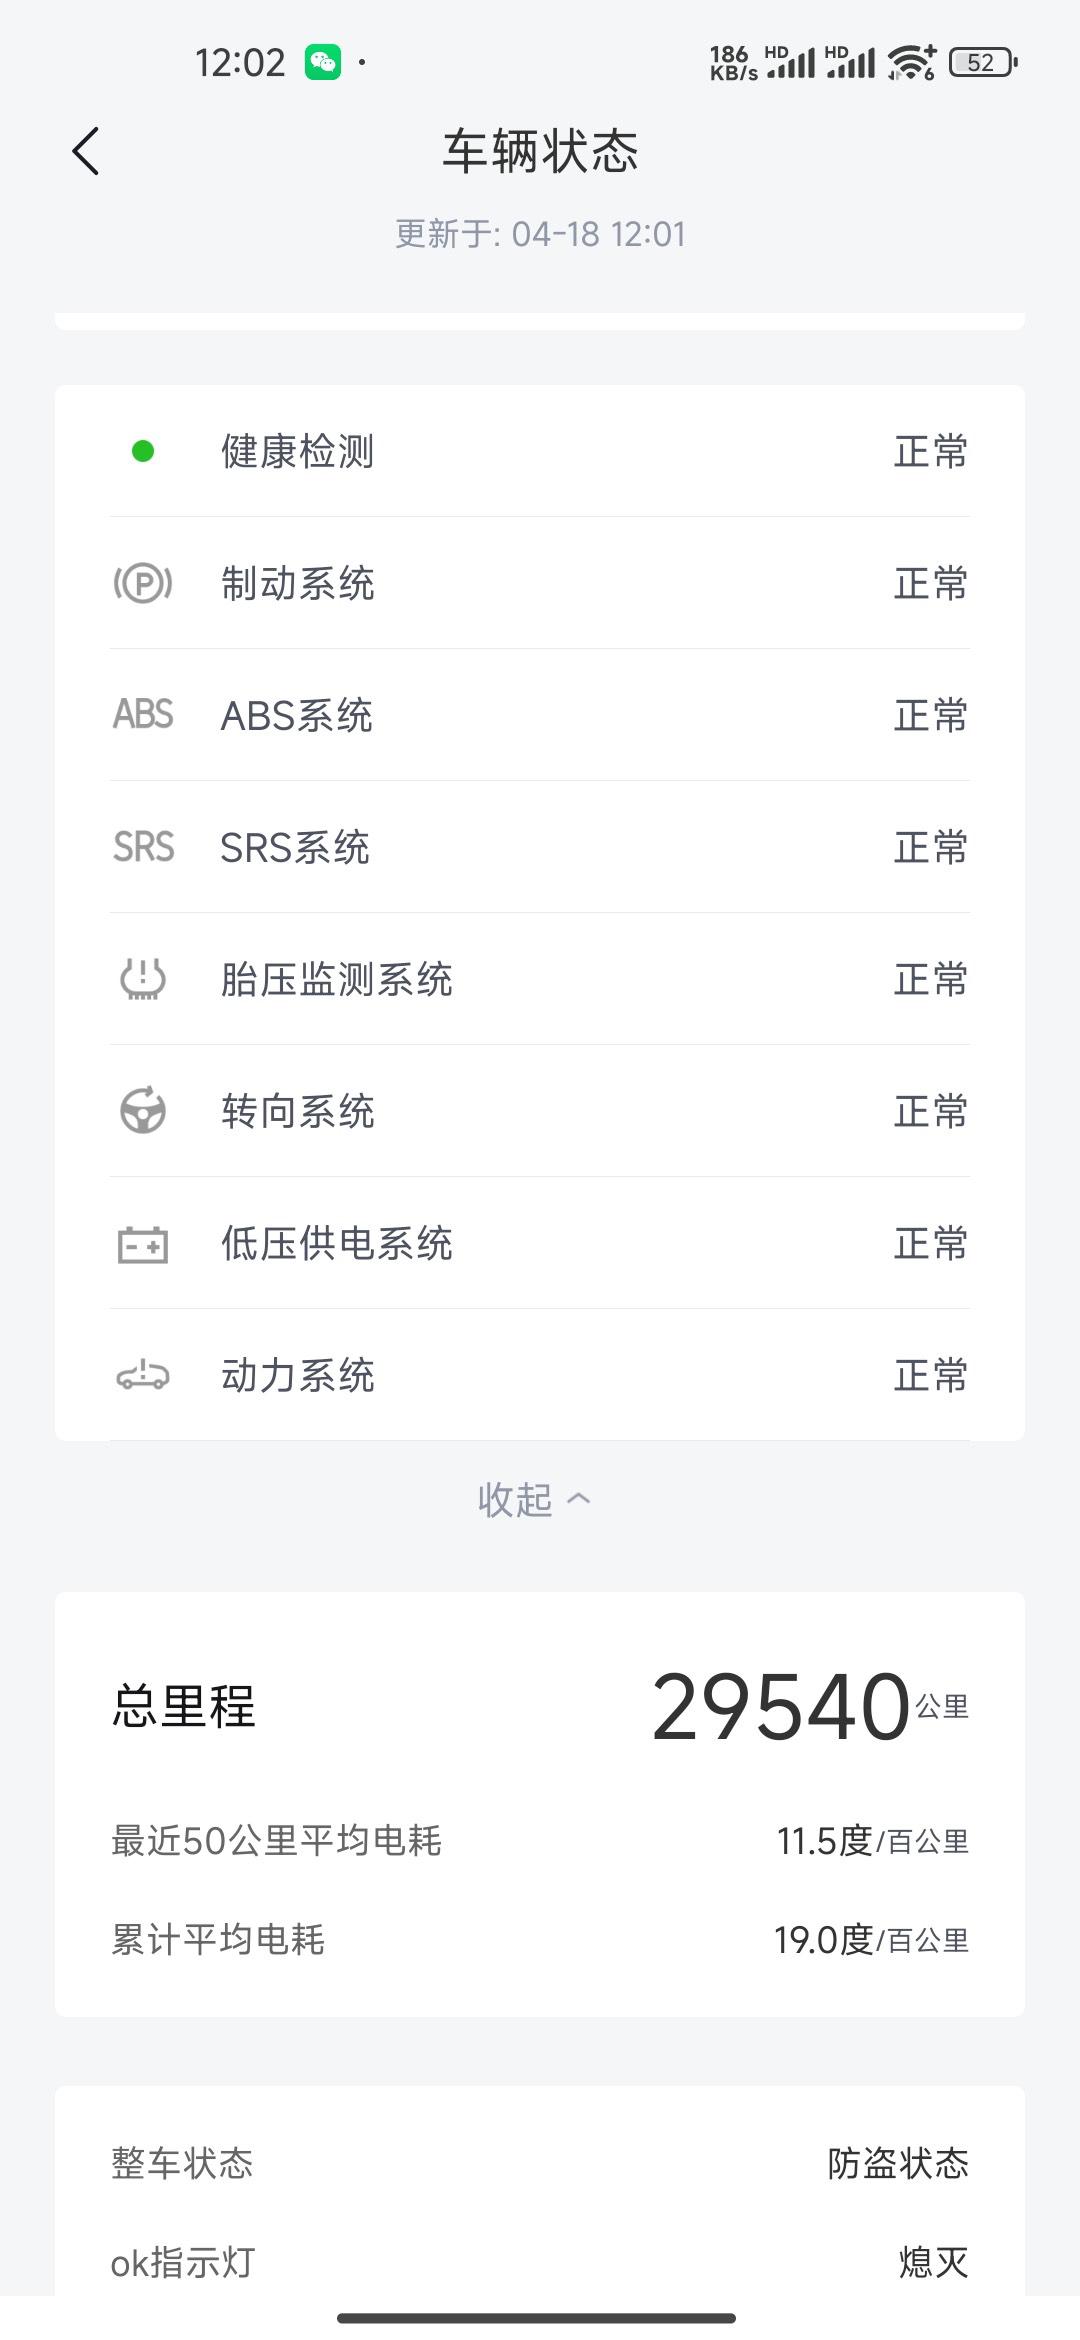Tap the 动力系统 正常 status text

[x=930, y=1376]
